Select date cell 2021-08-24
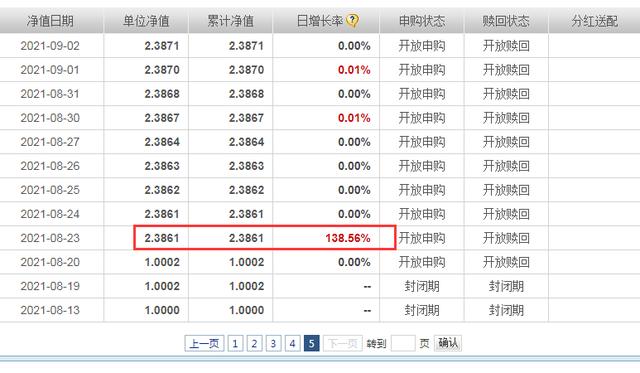 coord(50,214)
